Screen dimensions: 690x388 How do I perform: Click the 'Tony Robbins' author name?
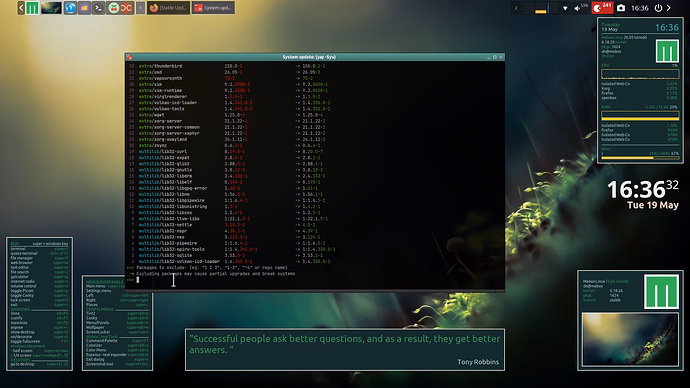point(478,362)
